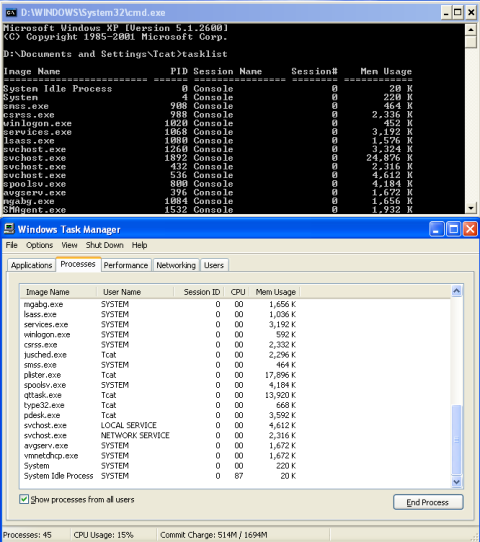This screenshot has height=542, width=480.
Task: Select the plister.exe process row
Action: coord(235,375)
